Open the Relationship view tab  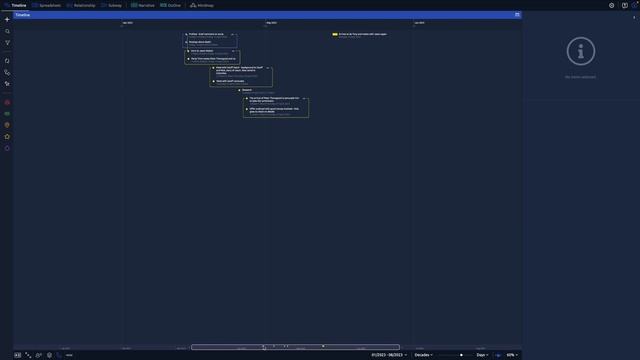[x=81, y=5]
